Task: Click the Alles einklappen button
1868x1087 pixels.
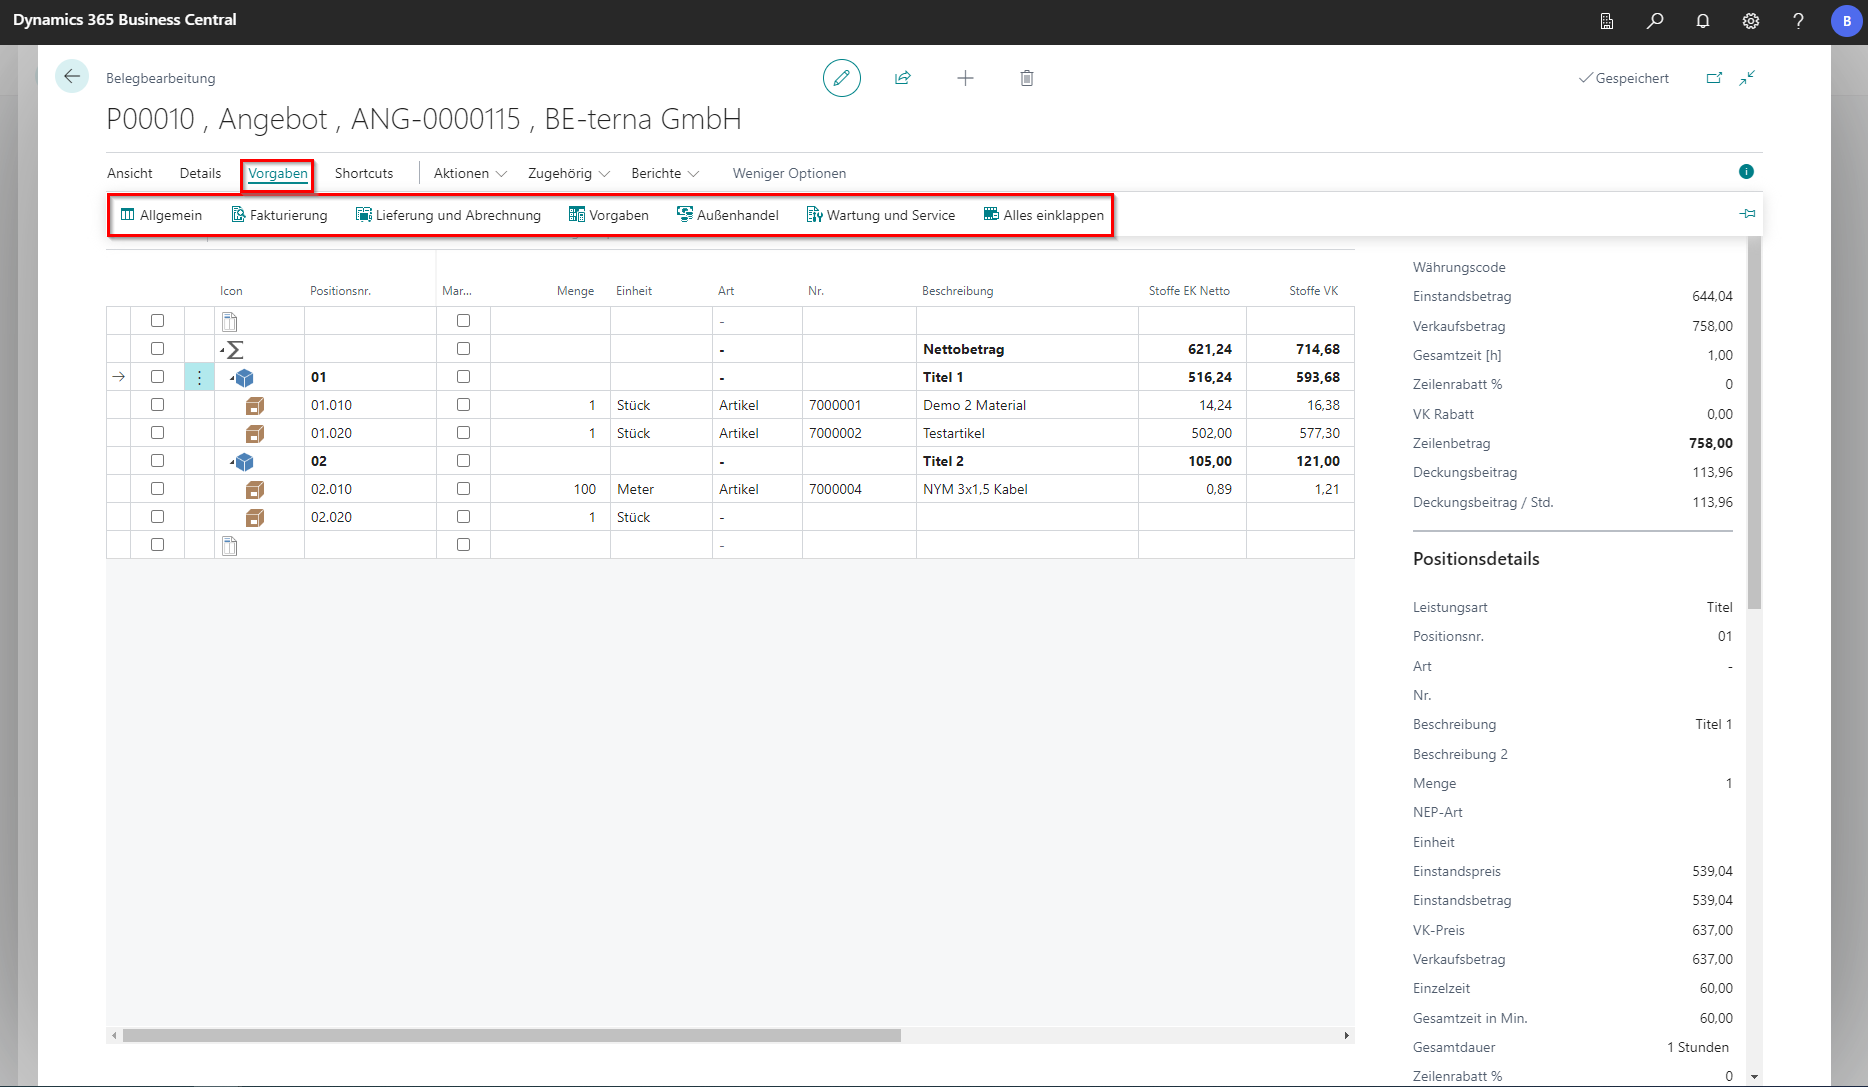Action: [1044, 215]
